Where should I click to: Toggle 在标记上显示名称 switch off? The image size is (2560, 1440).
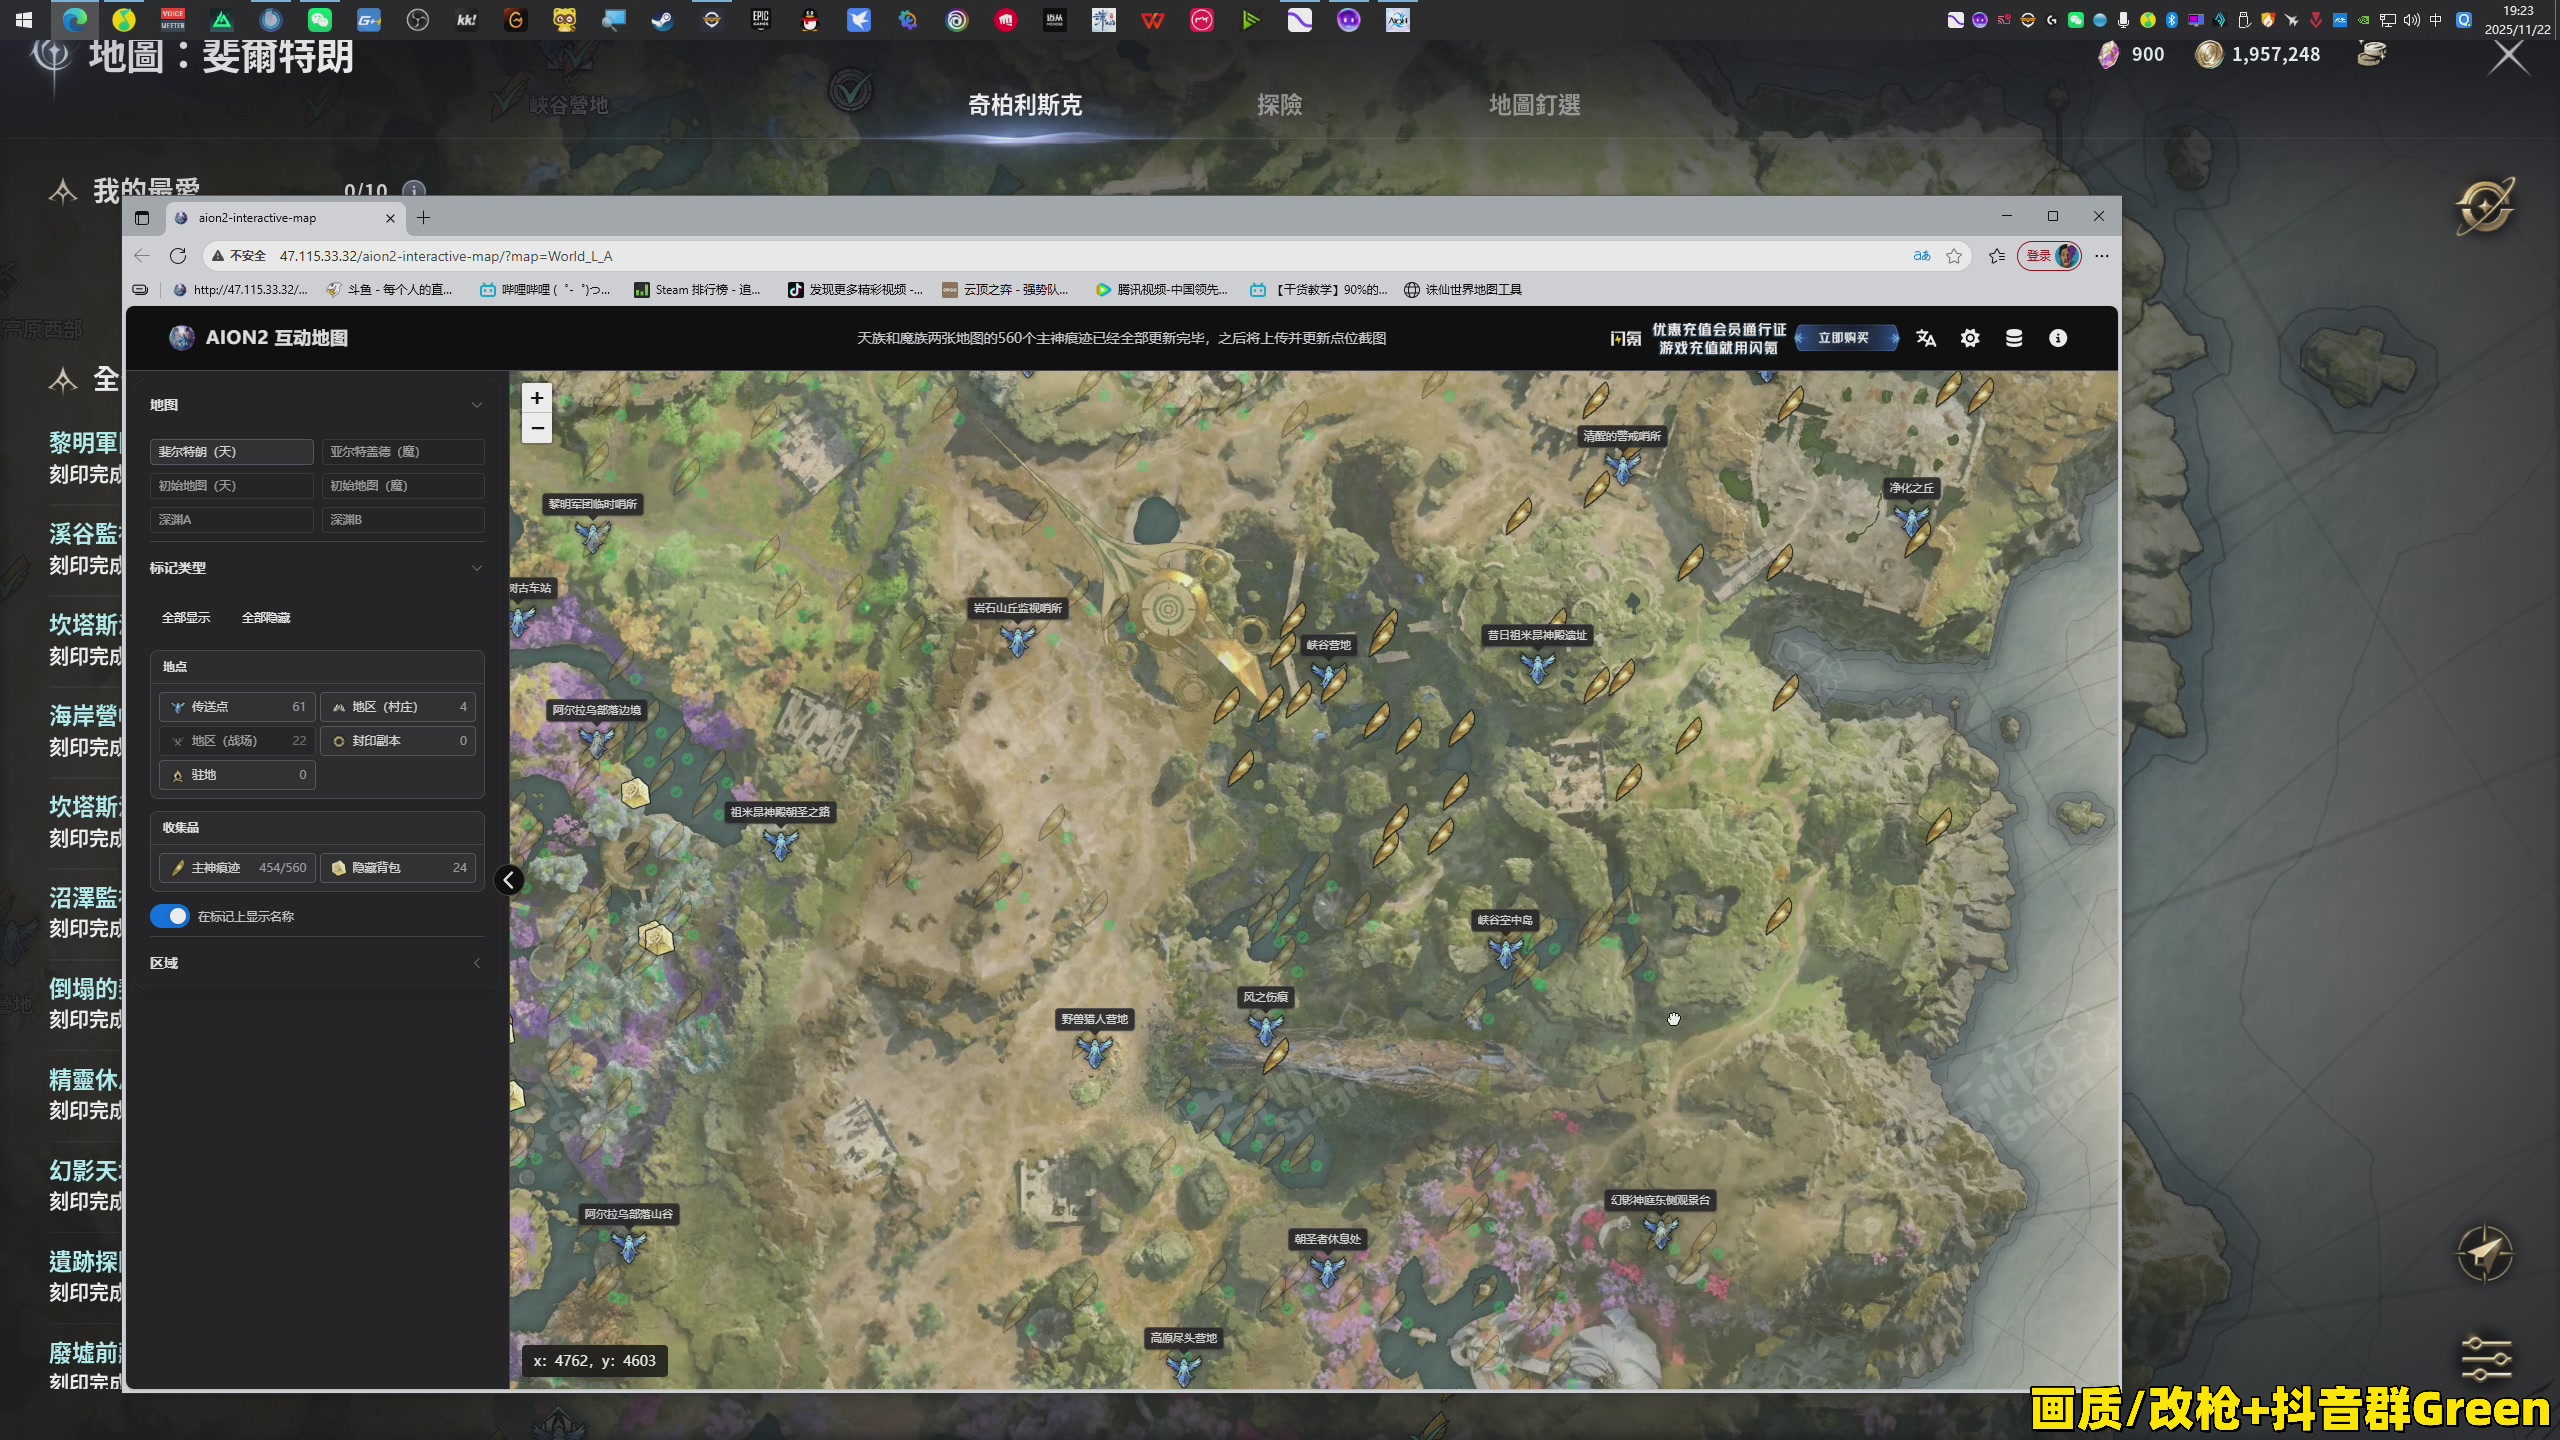[170, 916]
